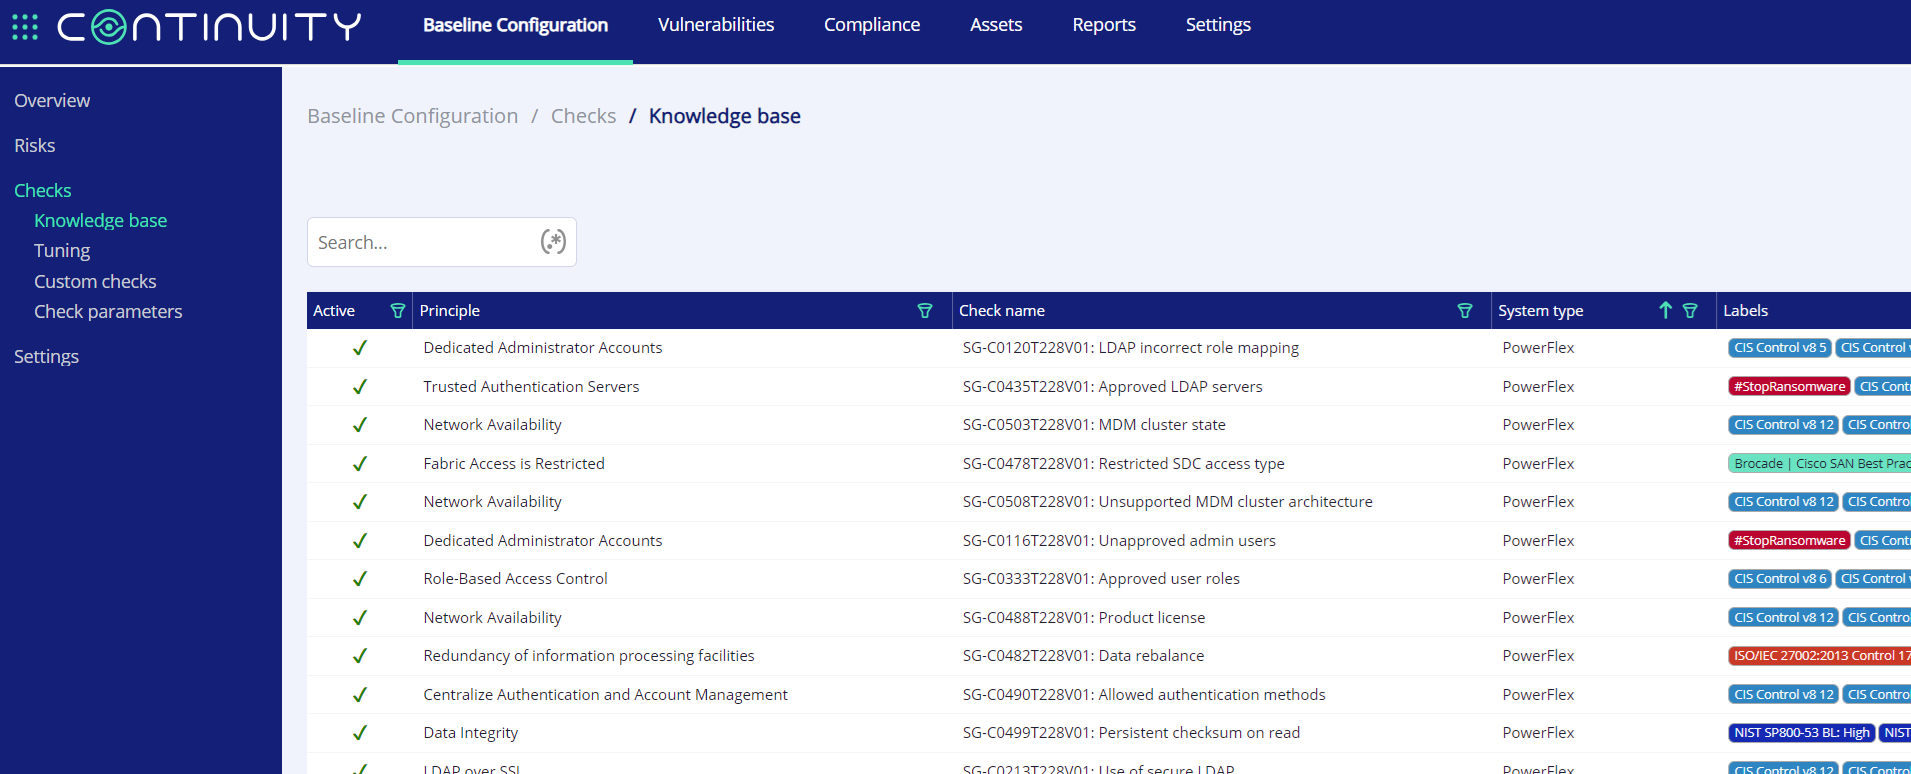
Task: Select 'SG-C0478T228V01: Restricted SDC access type' check
Action: [x=1124, y=463]
